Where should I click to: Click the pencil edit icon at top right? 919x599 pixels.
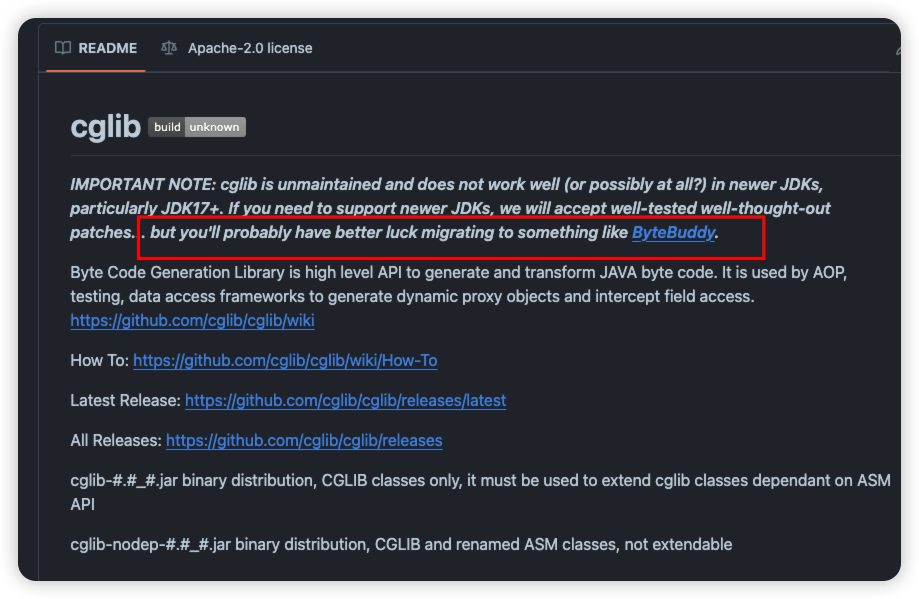[897, 48]
